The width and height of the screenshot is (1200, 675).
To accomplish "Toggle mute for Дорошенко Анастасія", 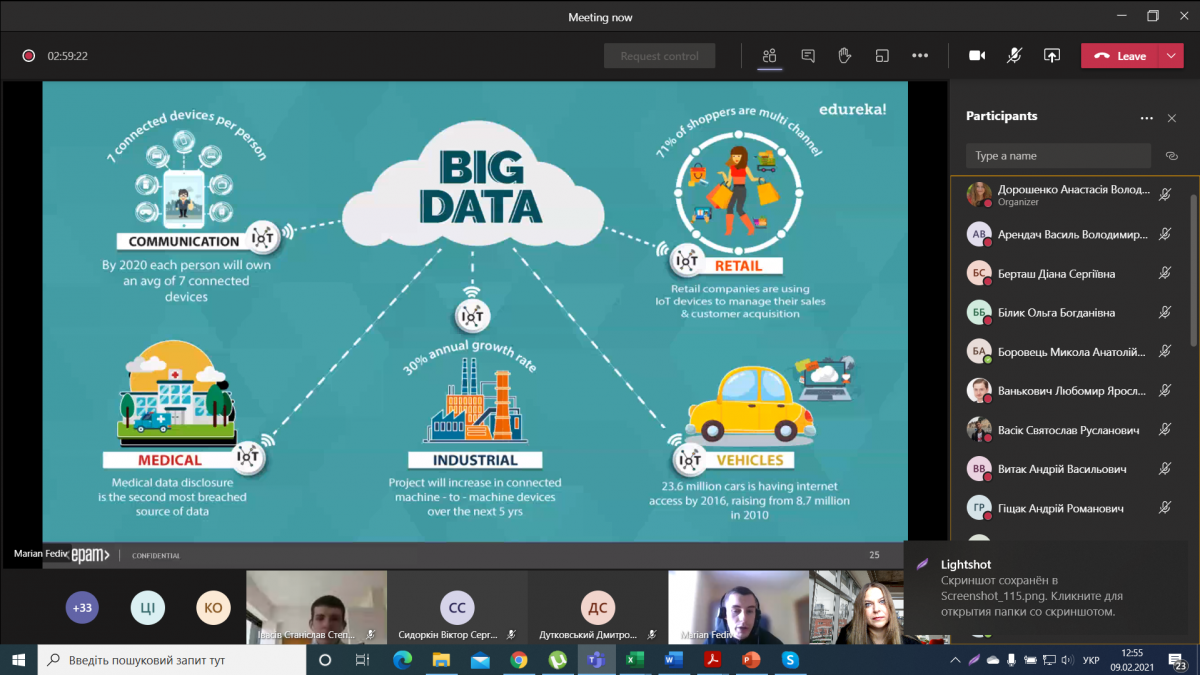I will [1165, 195].
